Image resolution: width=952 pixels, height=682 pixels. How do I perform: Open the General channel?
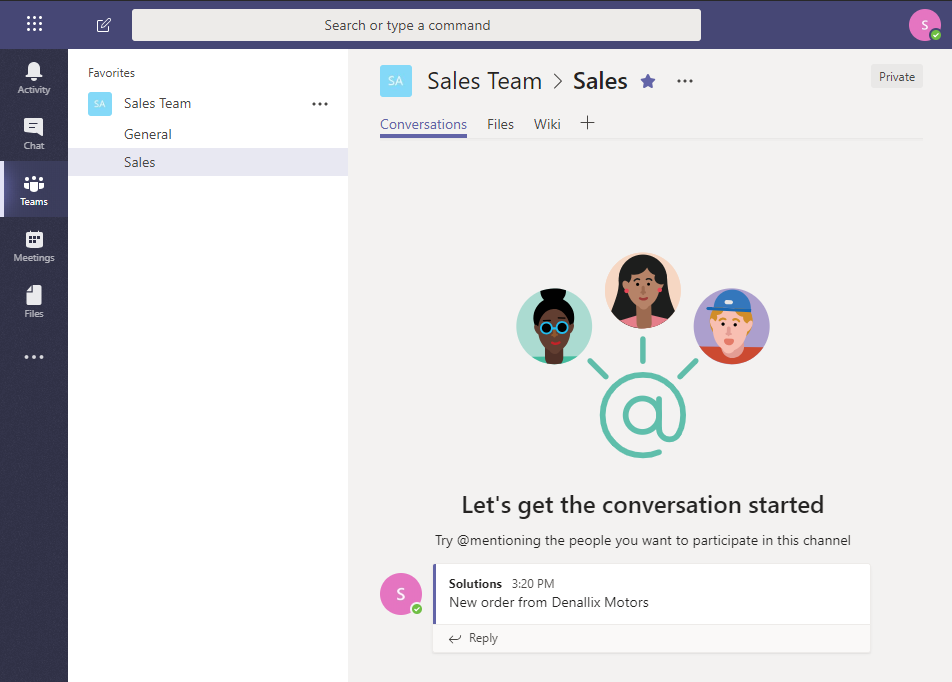click(x=148, y=134)
